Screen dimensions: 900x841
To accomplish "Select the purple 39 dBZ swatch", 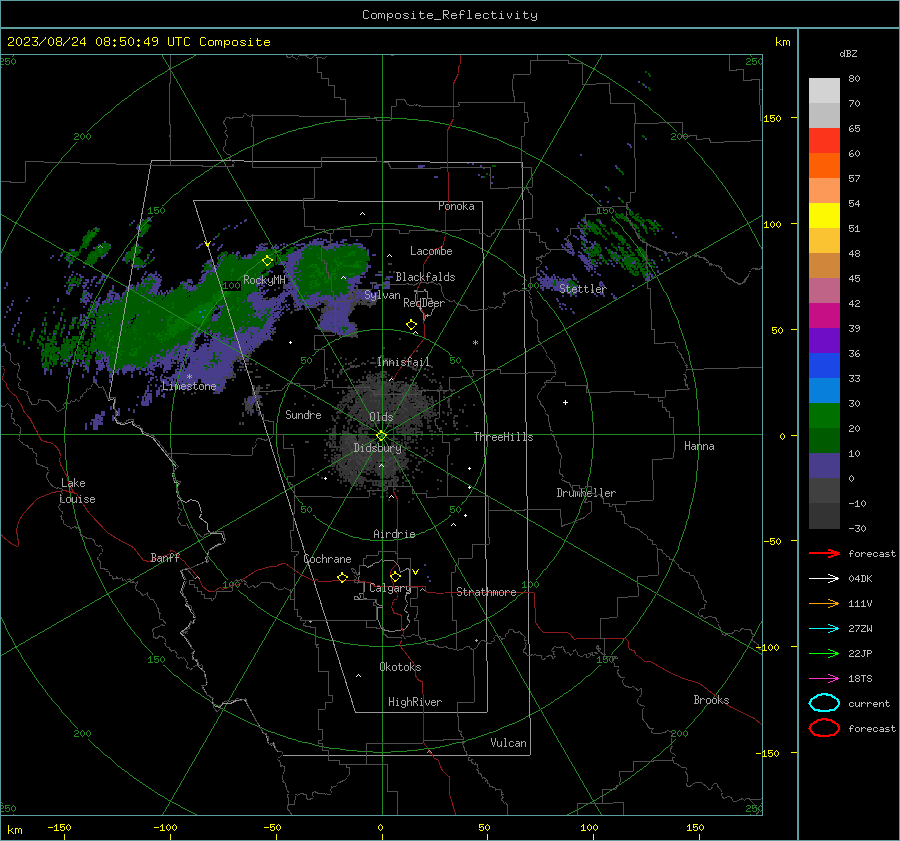I will [824, 340].
